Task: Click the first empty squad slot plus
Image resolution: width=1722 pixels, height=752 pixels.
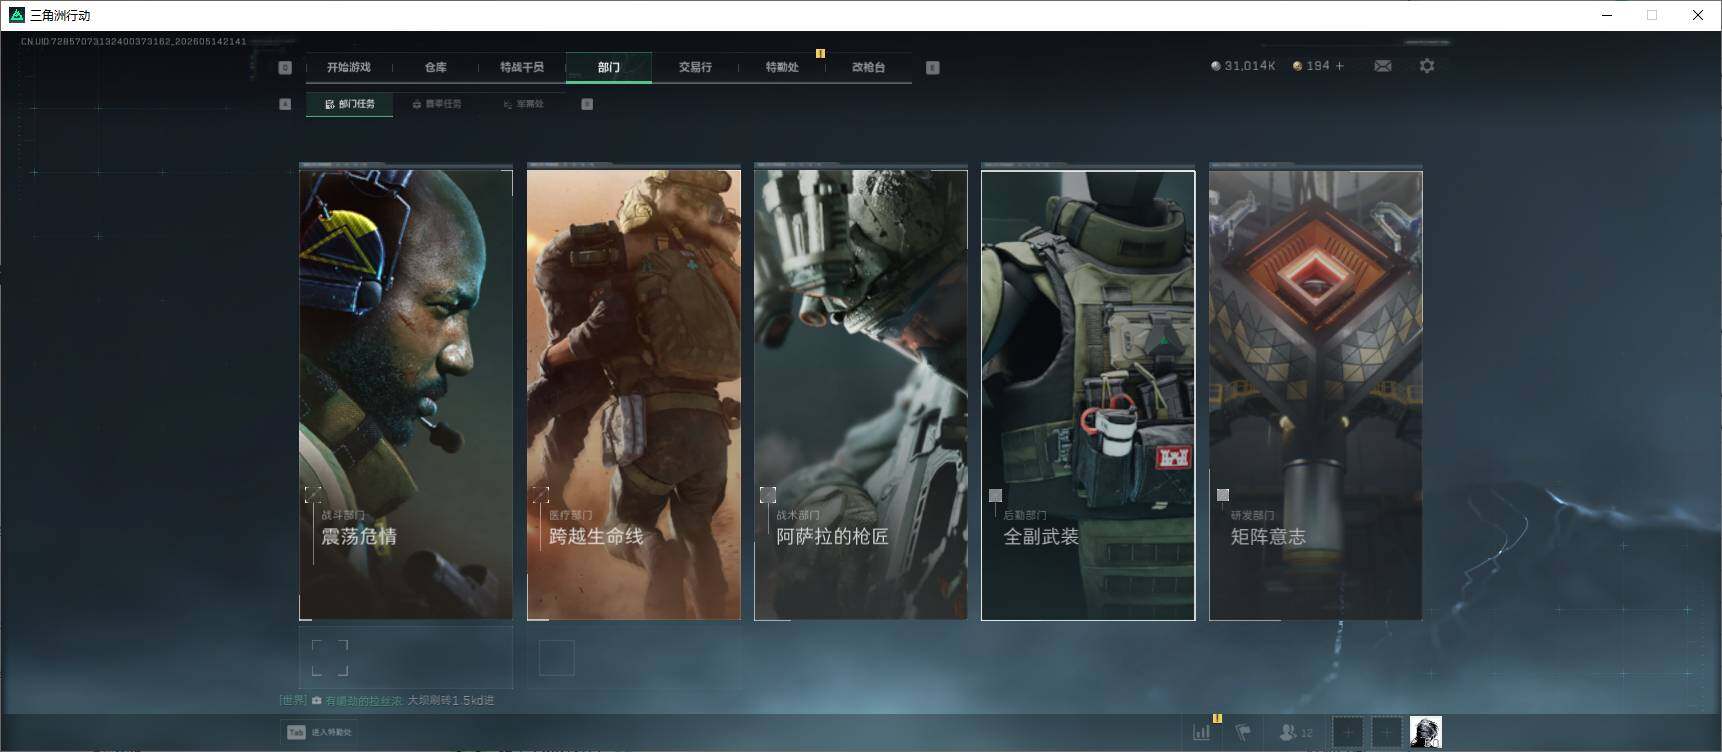Action: [x=1348, y=732]
